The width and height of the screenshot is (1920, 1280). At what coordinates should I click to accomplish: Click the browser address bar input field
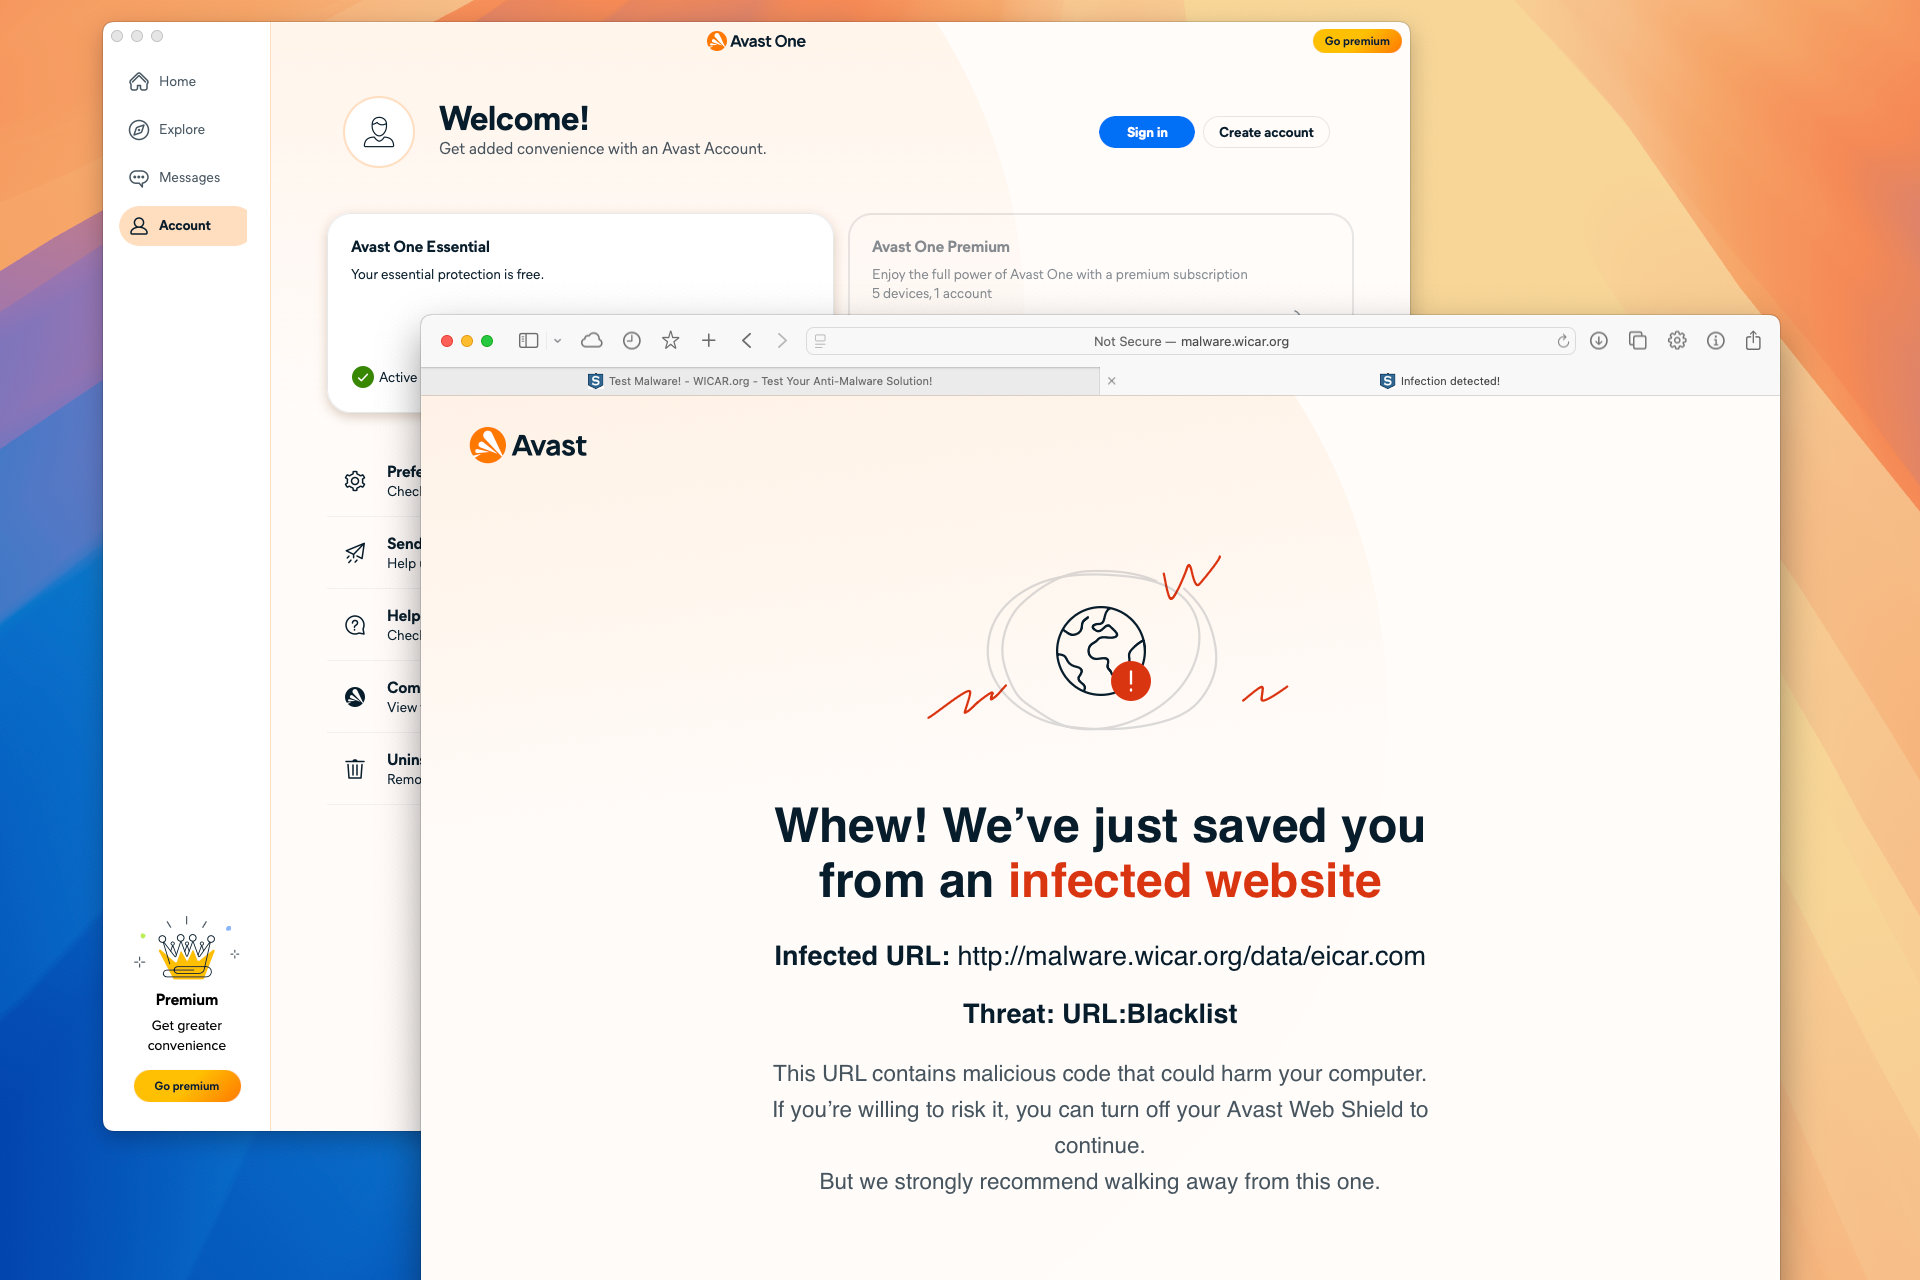[x=1191, y=340]
